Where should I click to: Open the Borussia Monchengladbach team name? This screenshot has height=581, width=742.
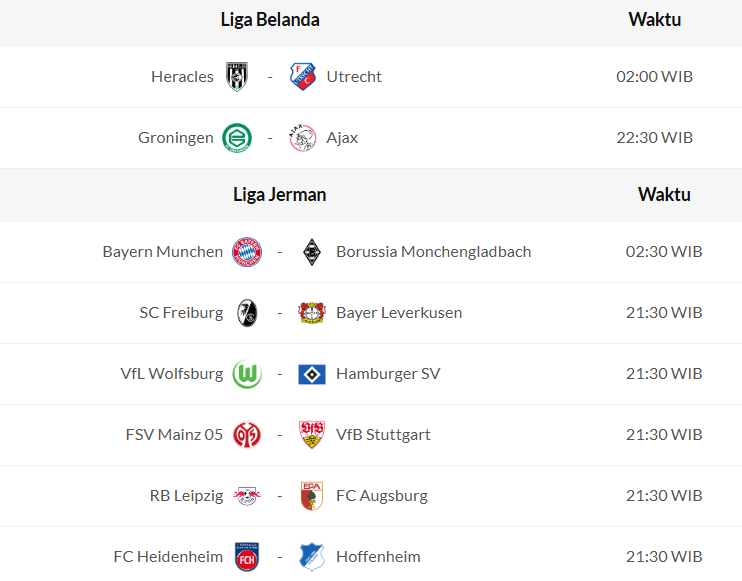click(x=433, y=252)
